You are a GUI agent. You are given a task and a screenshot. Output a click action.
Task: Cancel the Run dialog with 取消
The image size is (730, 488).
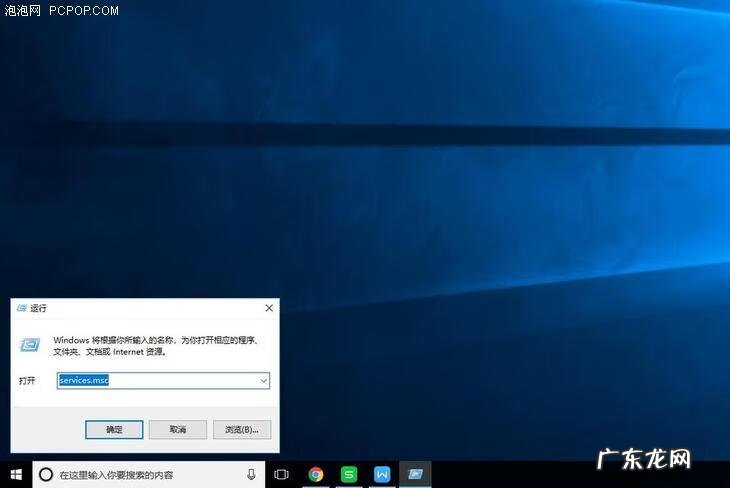(178, 429)
